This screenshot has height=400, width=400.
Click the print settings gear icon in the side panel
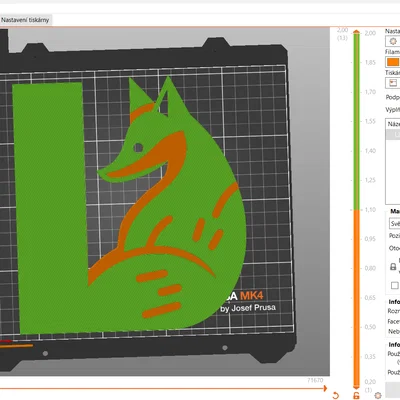pos(393,41)
